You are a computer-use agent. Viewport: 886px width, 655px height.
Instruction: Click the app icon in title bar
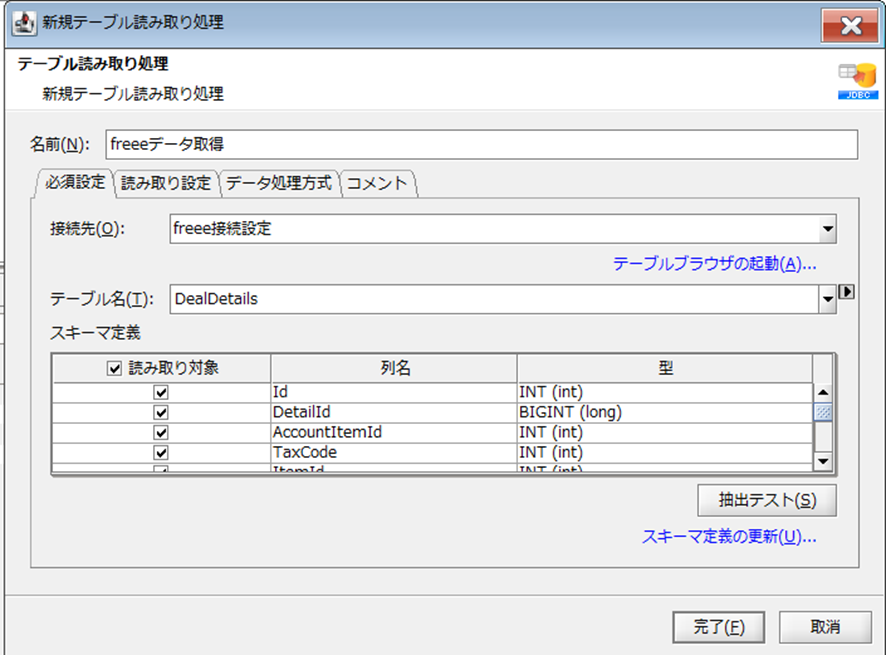(24, 23)
